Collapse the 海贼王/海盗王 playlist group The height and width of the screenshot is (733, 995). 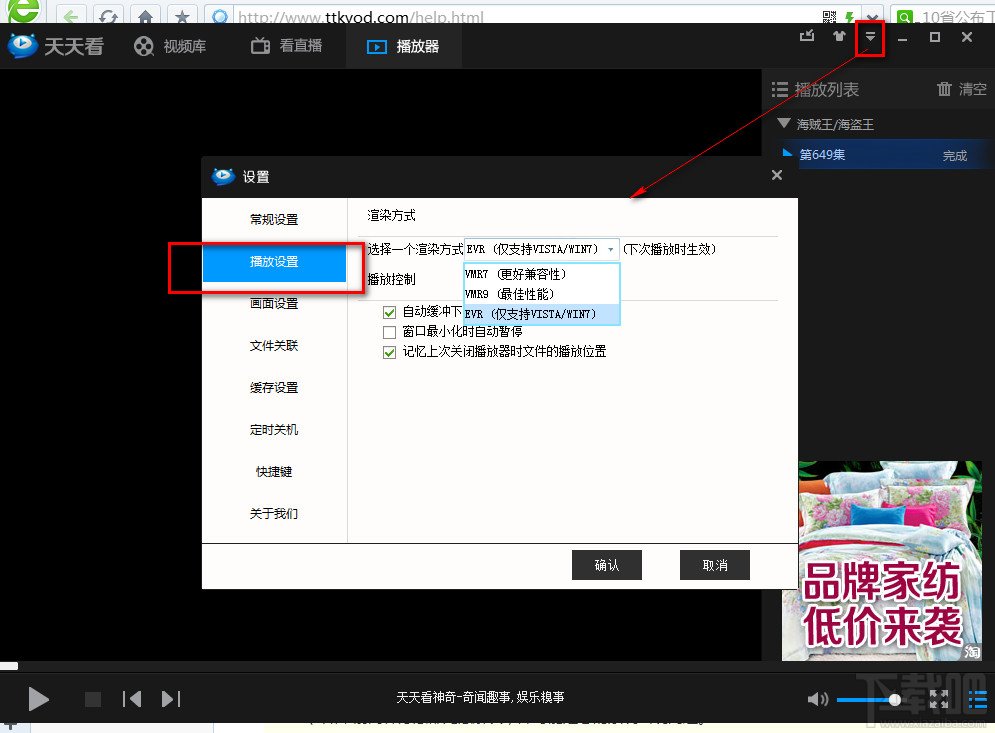pyautogui.click(x=784, y=123)
